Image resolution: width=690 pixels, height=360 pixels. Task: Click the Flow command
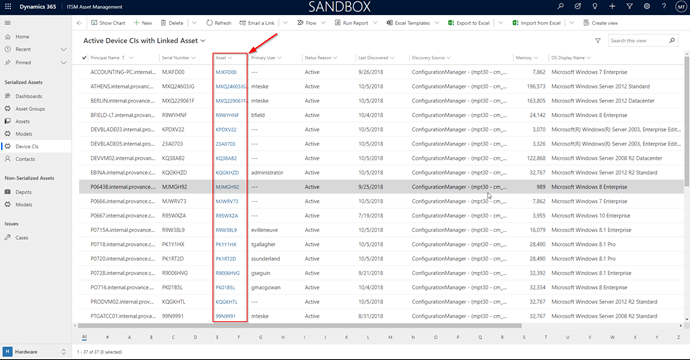[x=307, y=23]
